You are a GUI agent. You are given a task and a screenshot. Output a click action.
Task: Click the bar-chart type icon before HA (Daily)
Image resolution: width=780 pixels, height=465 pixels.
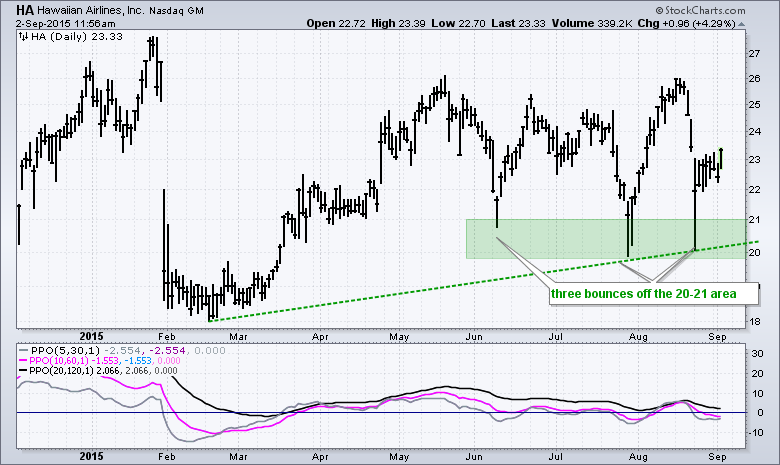23,36
